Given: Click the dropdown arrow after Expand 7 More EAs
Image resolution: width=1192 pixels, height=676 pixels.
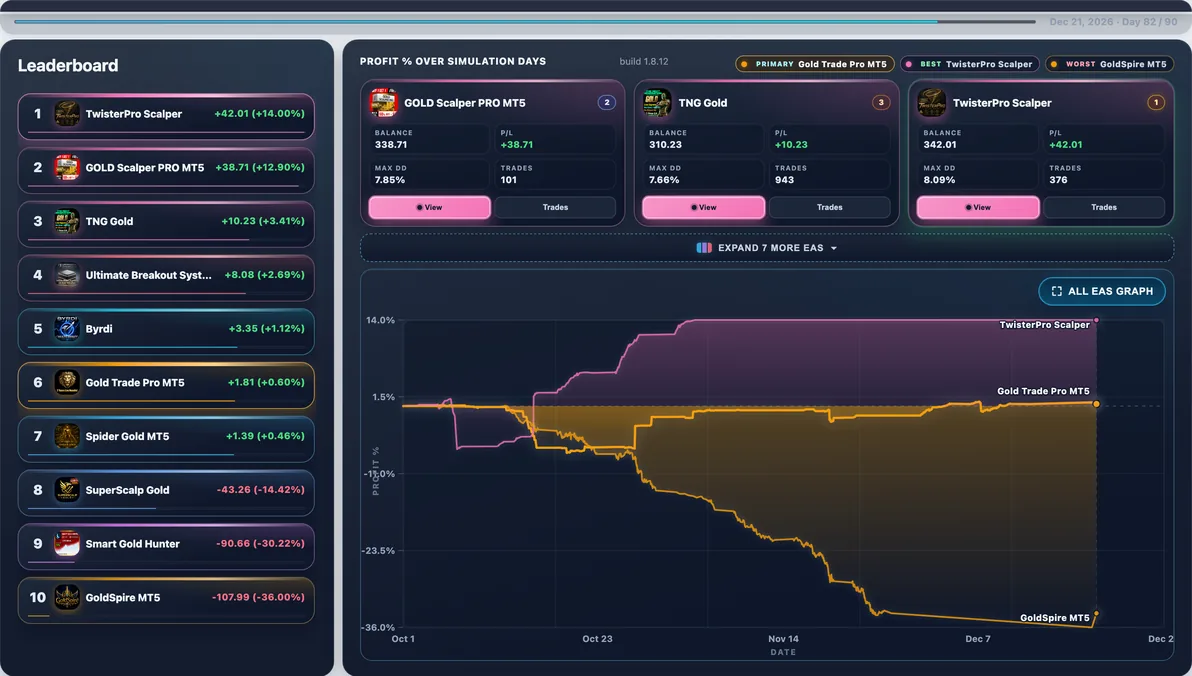Looking at the screenshot, I should click(x=834, y=249).
